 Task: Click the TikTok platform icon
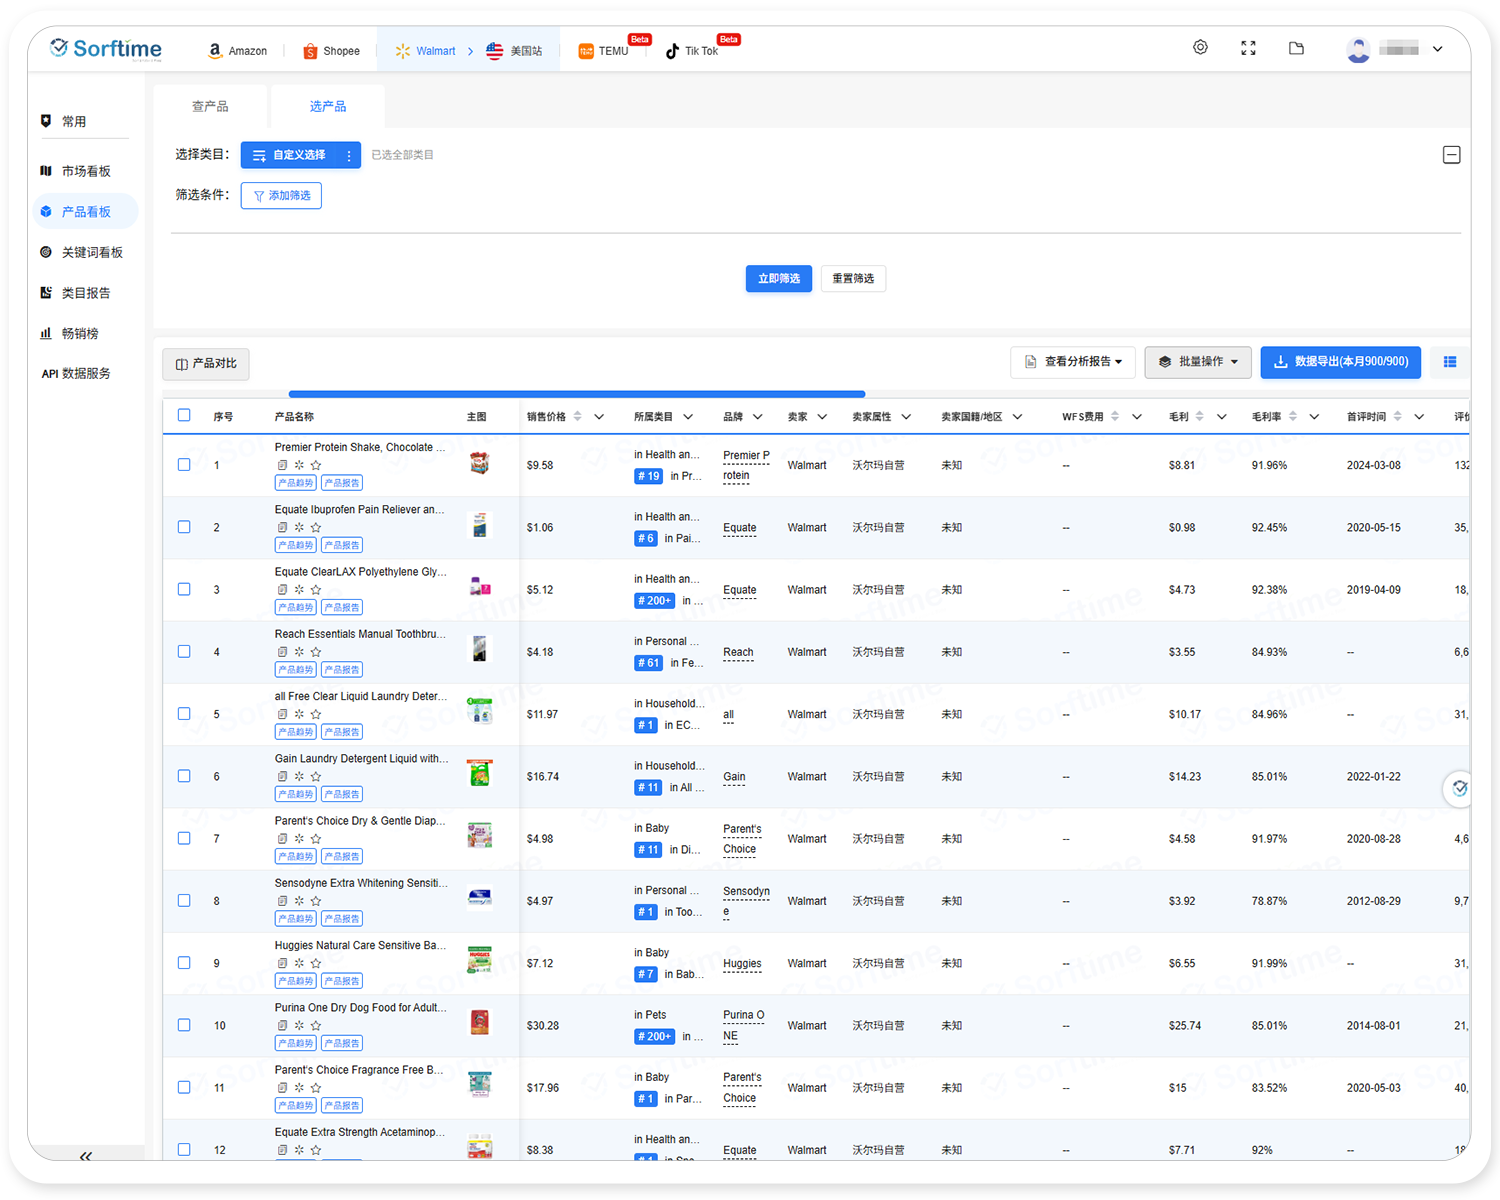[x=672, y=51]
